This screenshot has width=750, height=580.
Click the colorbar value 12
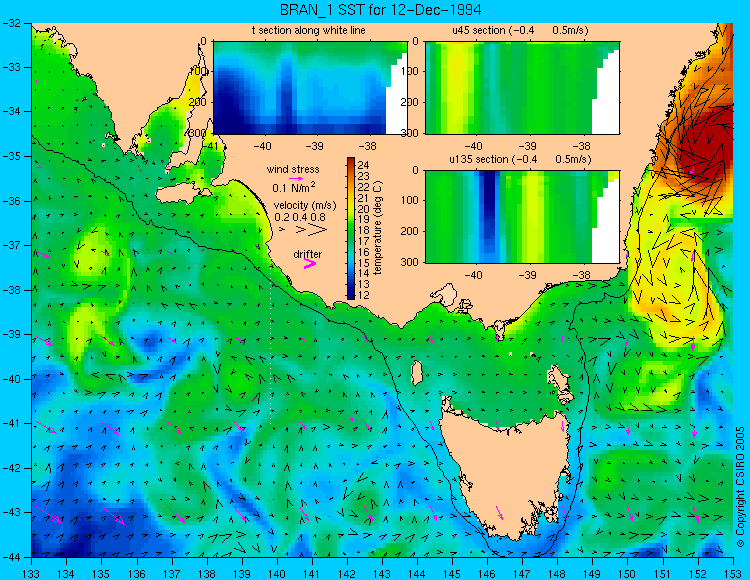point(364,295)
